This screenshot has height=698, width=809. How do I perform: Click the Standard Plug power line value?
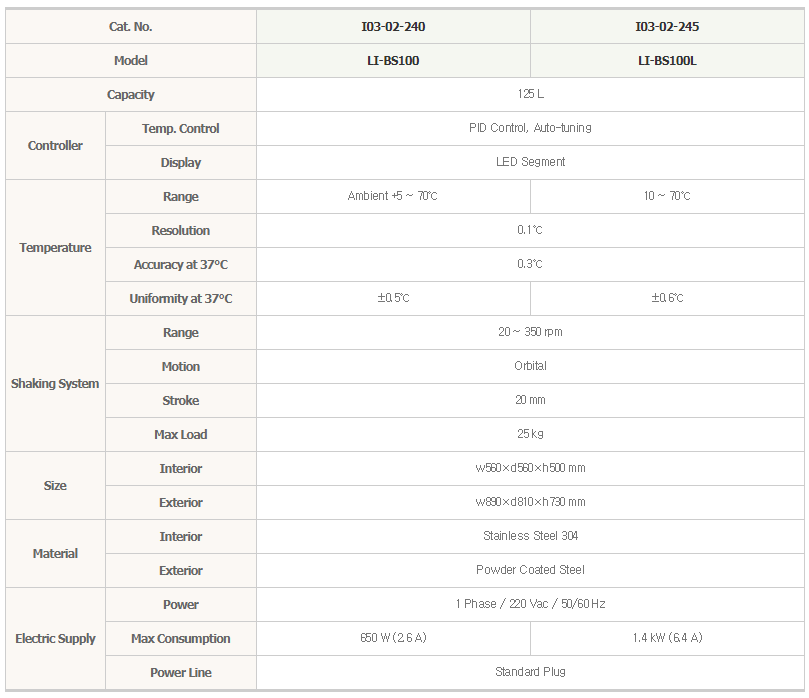530,672
